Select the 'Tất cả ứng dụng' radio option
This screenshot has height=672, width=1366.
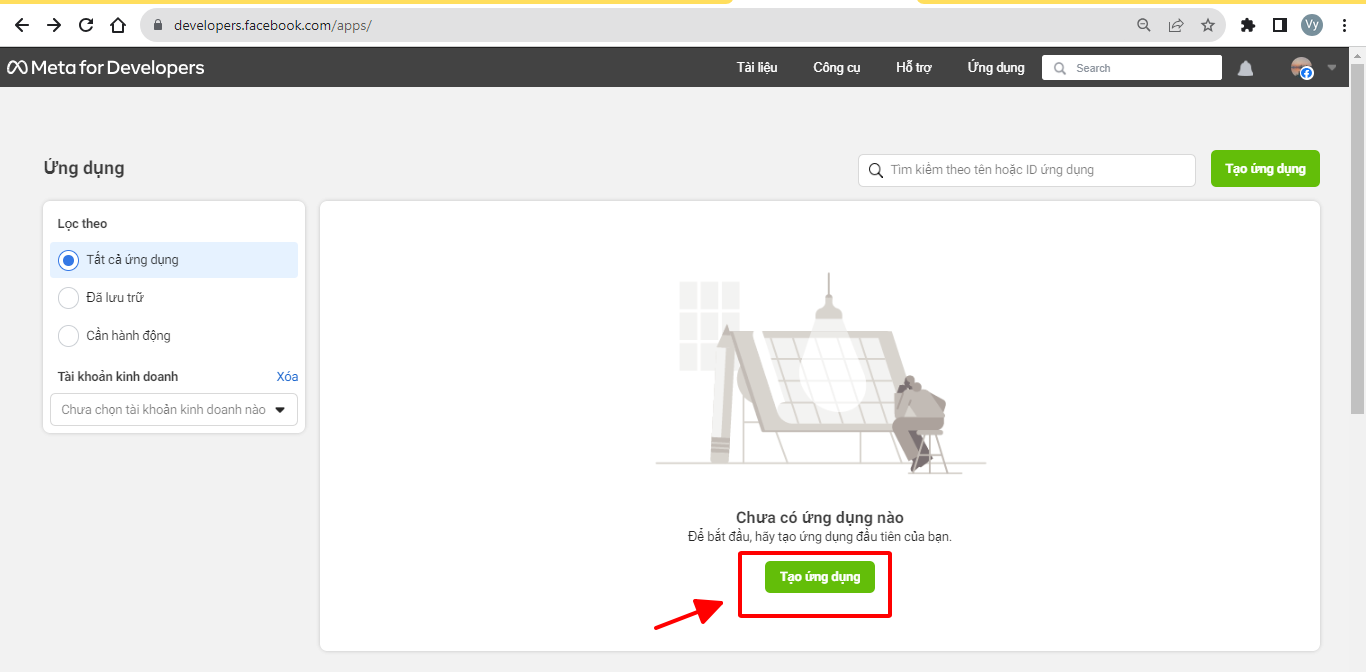(68, 260)
